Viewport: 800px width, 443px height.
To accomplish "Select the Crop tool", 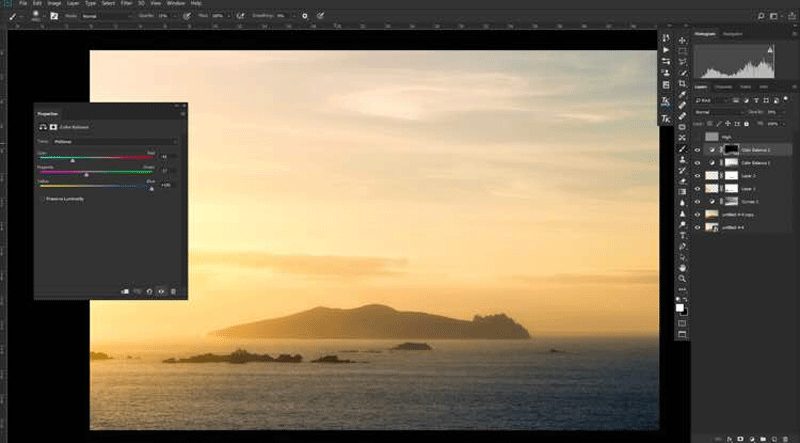I will pyautogui.click(x=682, y=83).
